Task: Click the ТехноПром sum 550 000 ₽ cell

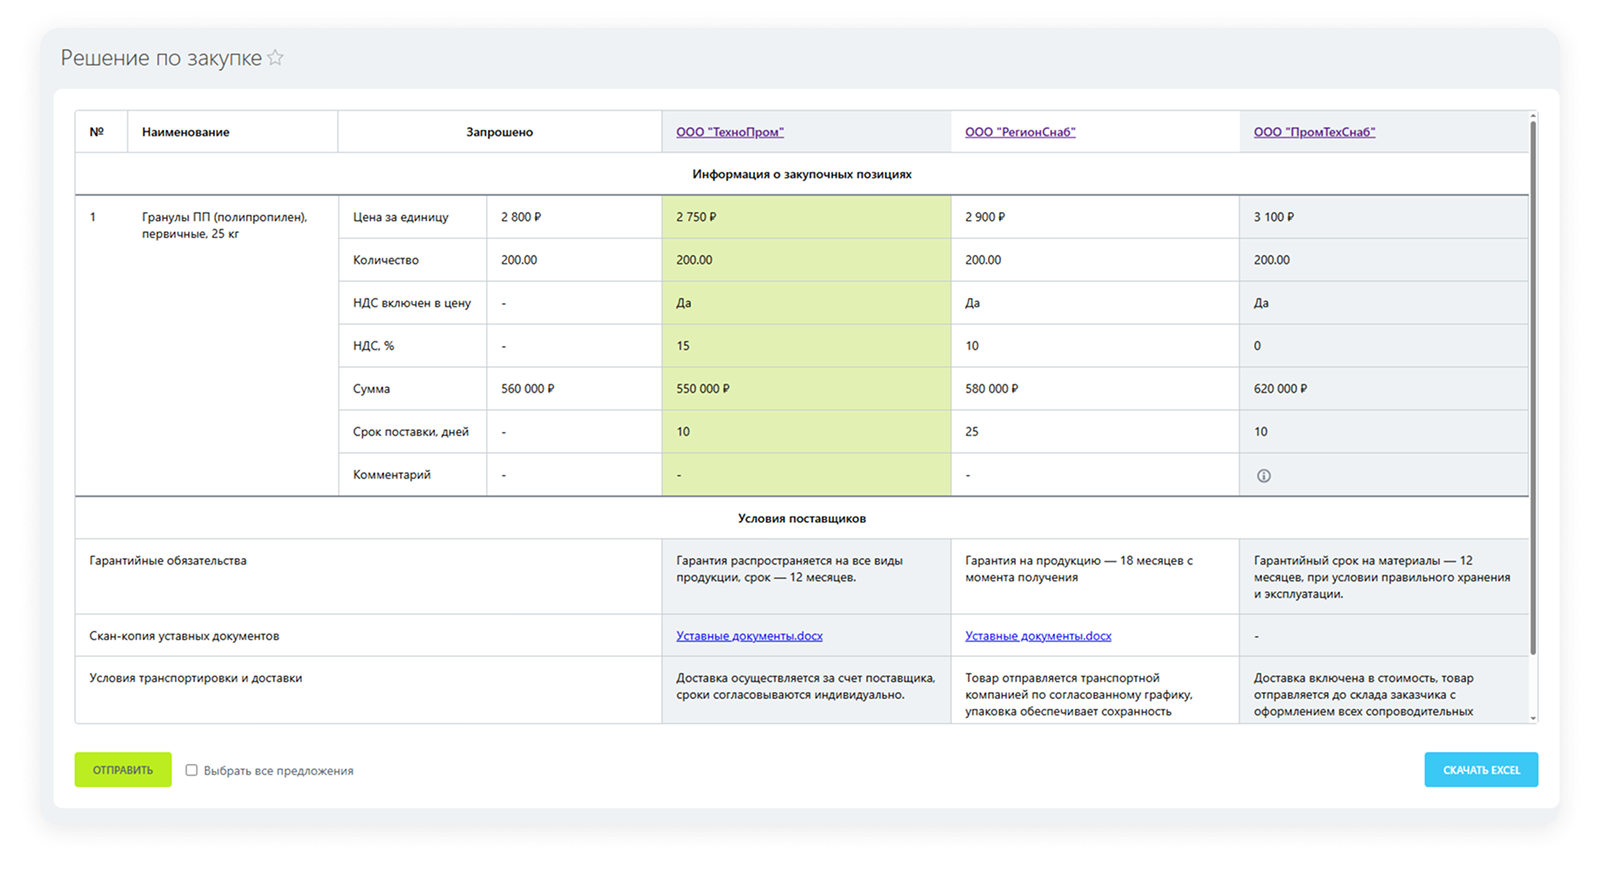Action: click(806, 389)
